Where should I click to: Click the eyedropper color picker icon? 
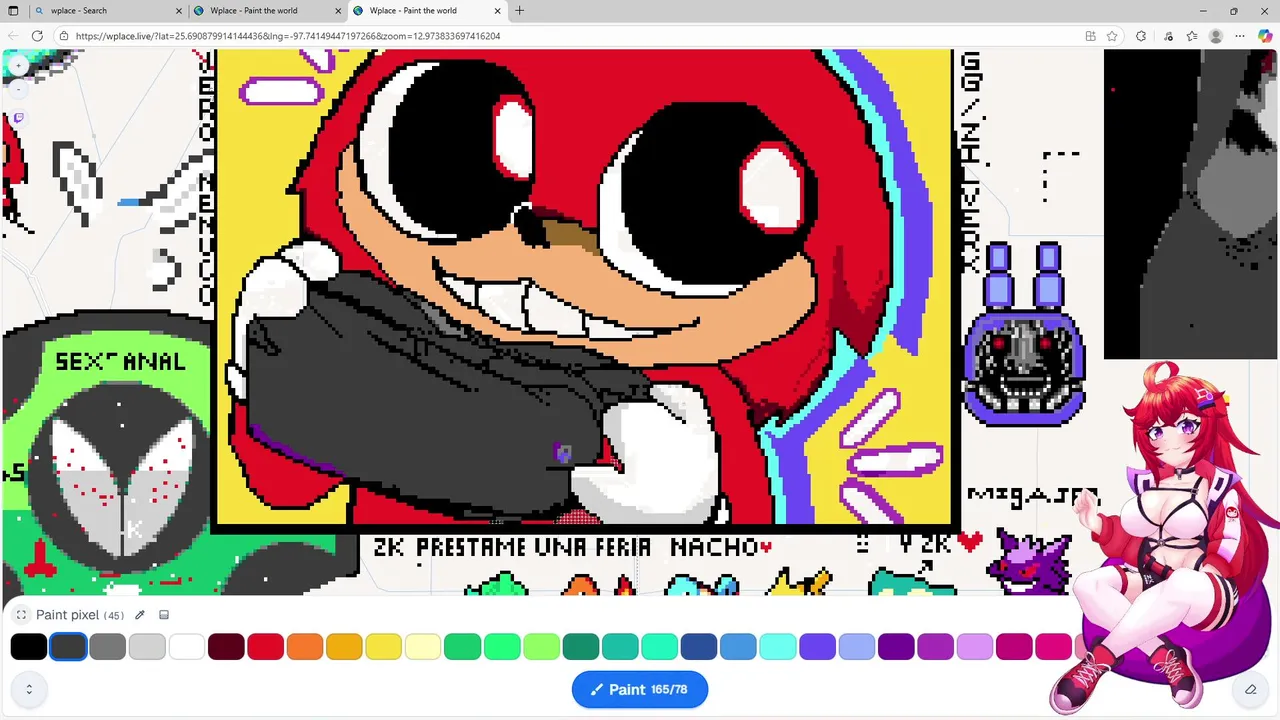(140, 615)
